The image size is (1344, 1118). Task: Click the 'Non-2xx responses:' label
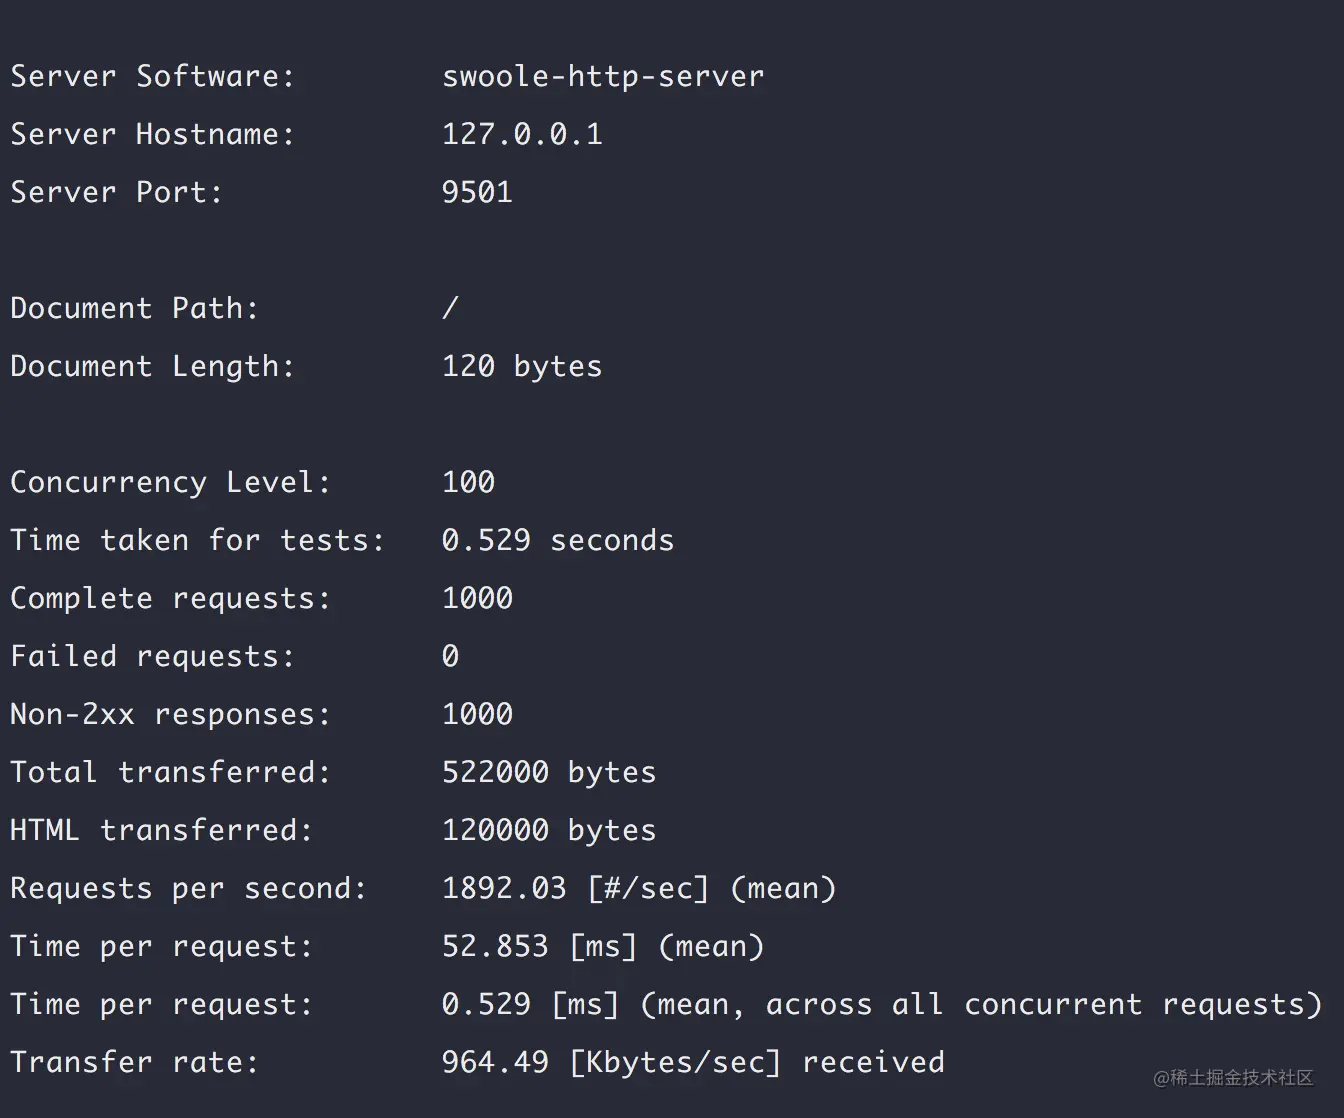171,714
